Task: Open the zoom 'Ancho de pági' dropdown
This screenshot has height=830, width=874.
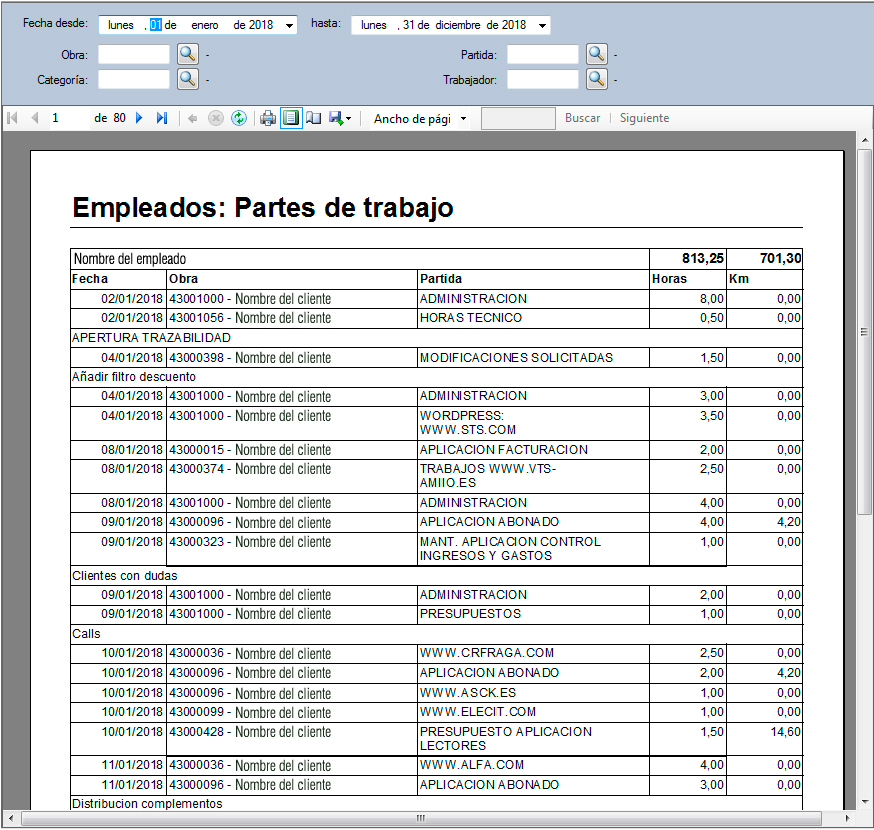Action: pyautogui.click(x=463, y=119)
